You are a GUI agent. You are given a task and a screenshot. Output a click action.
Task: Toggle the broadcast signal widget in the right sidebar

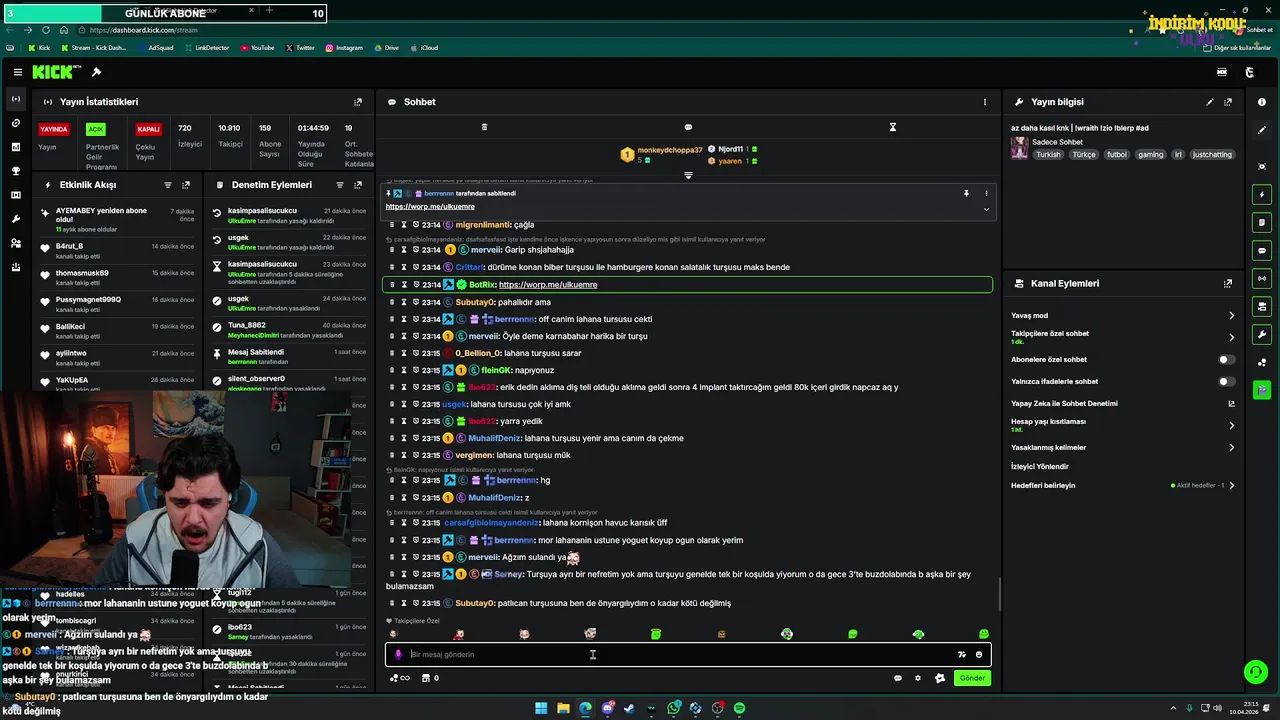point(1262,278)
